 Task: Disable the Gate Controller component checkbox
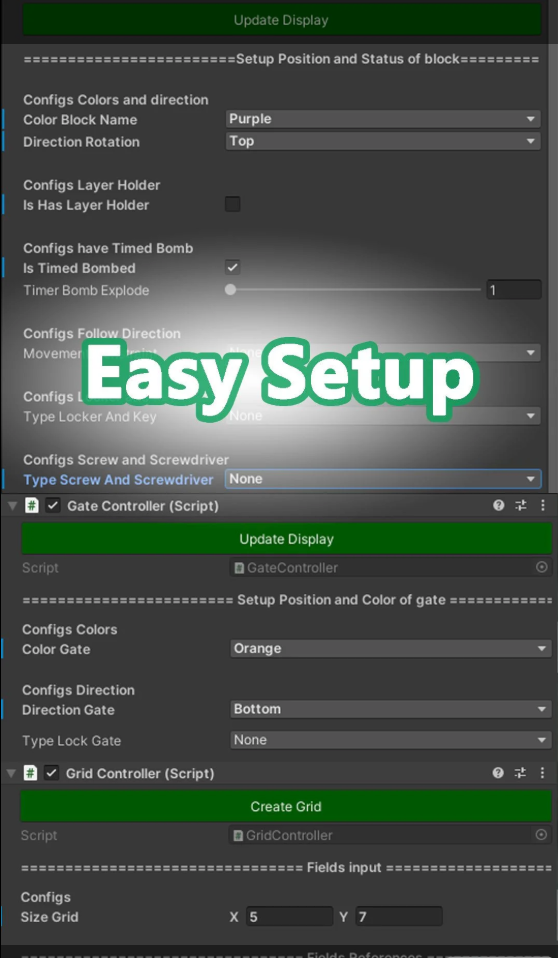pos(53,505)
